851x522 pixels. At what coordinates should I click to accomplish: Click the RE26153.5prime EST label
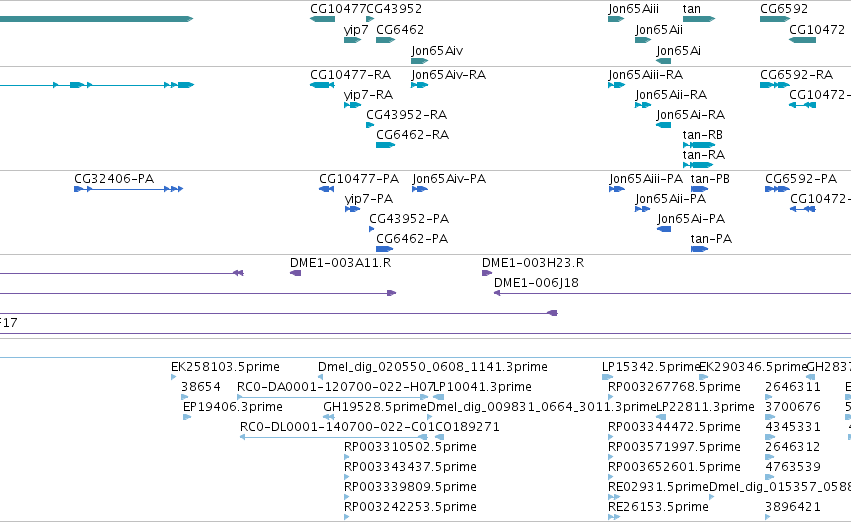click(658, 507)
